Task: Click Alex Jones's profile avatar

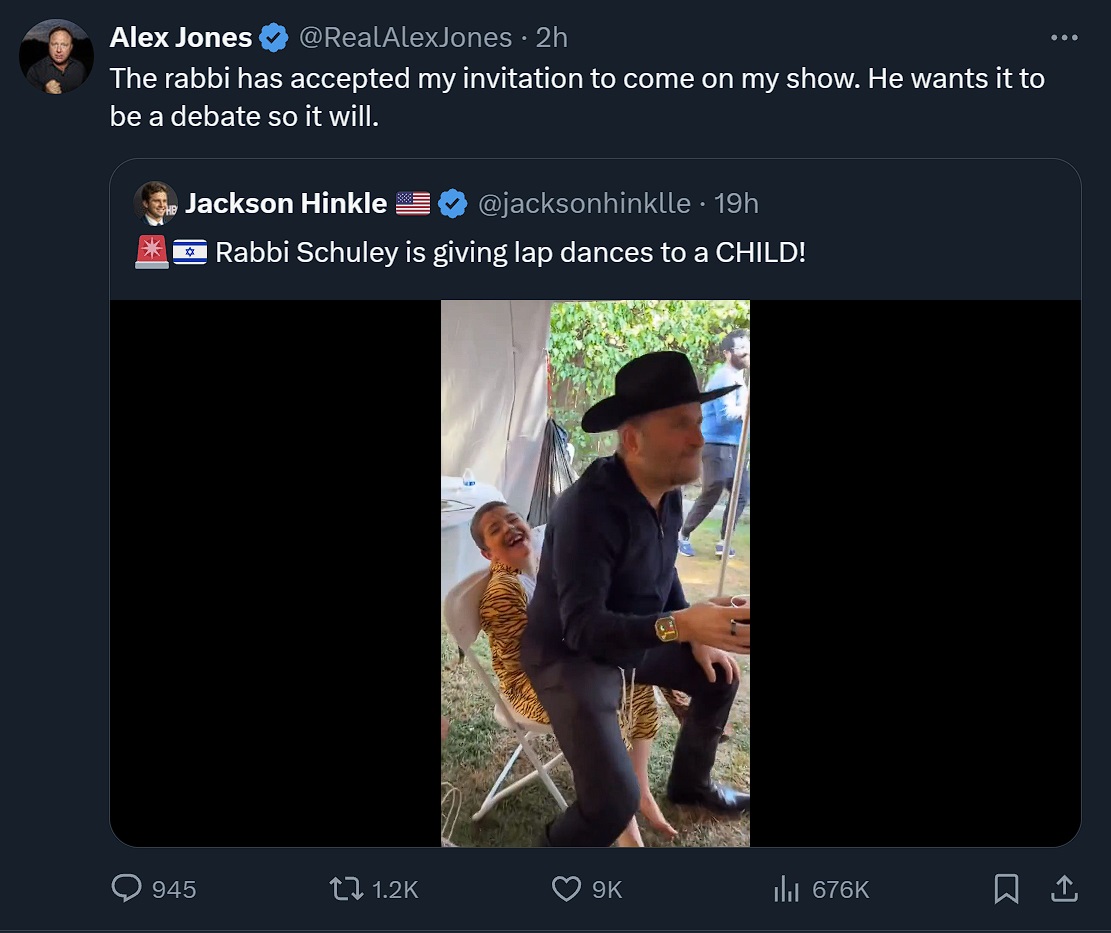Action: (56, 56)
